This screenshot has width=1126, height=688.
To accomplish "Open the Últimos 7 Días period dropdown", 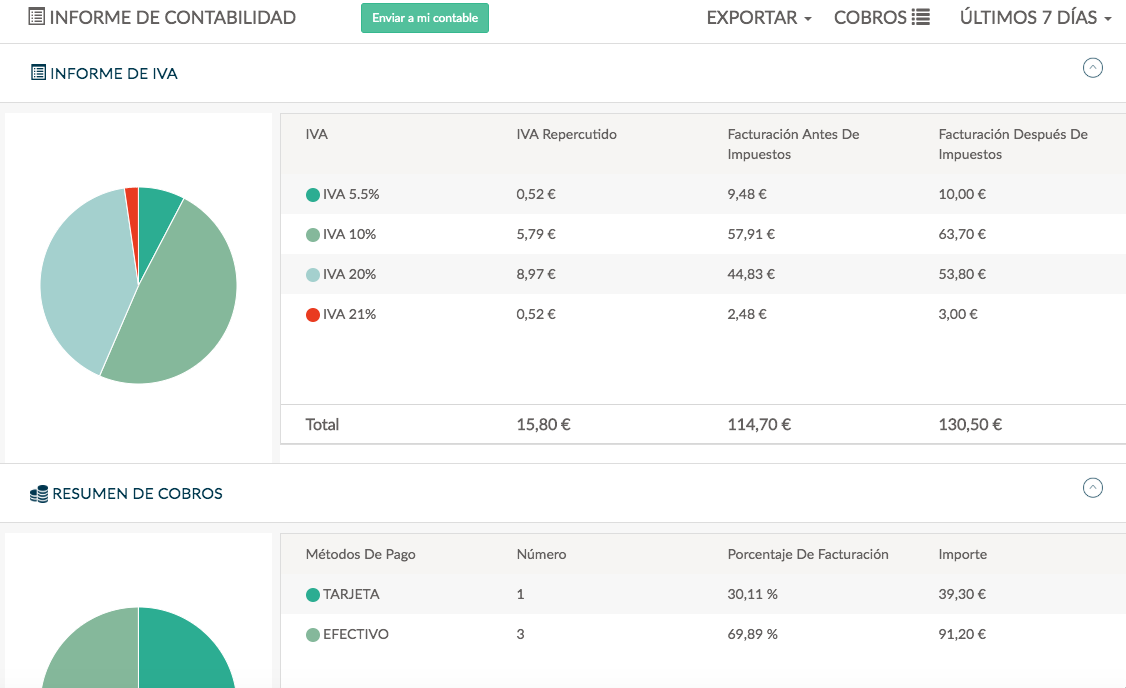I will coord(1035,18).
